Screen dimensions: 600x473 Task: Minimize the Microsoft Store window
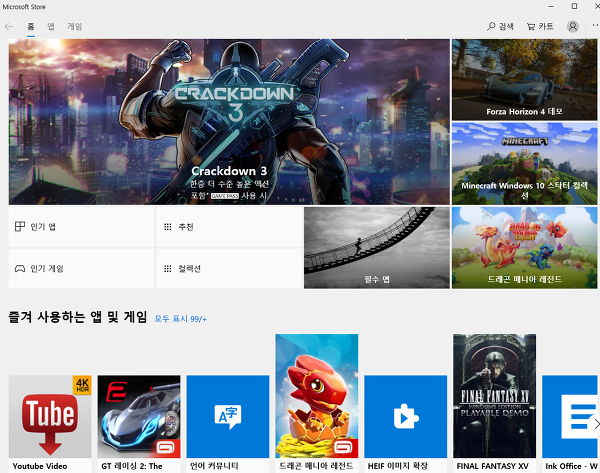(551, 6)
